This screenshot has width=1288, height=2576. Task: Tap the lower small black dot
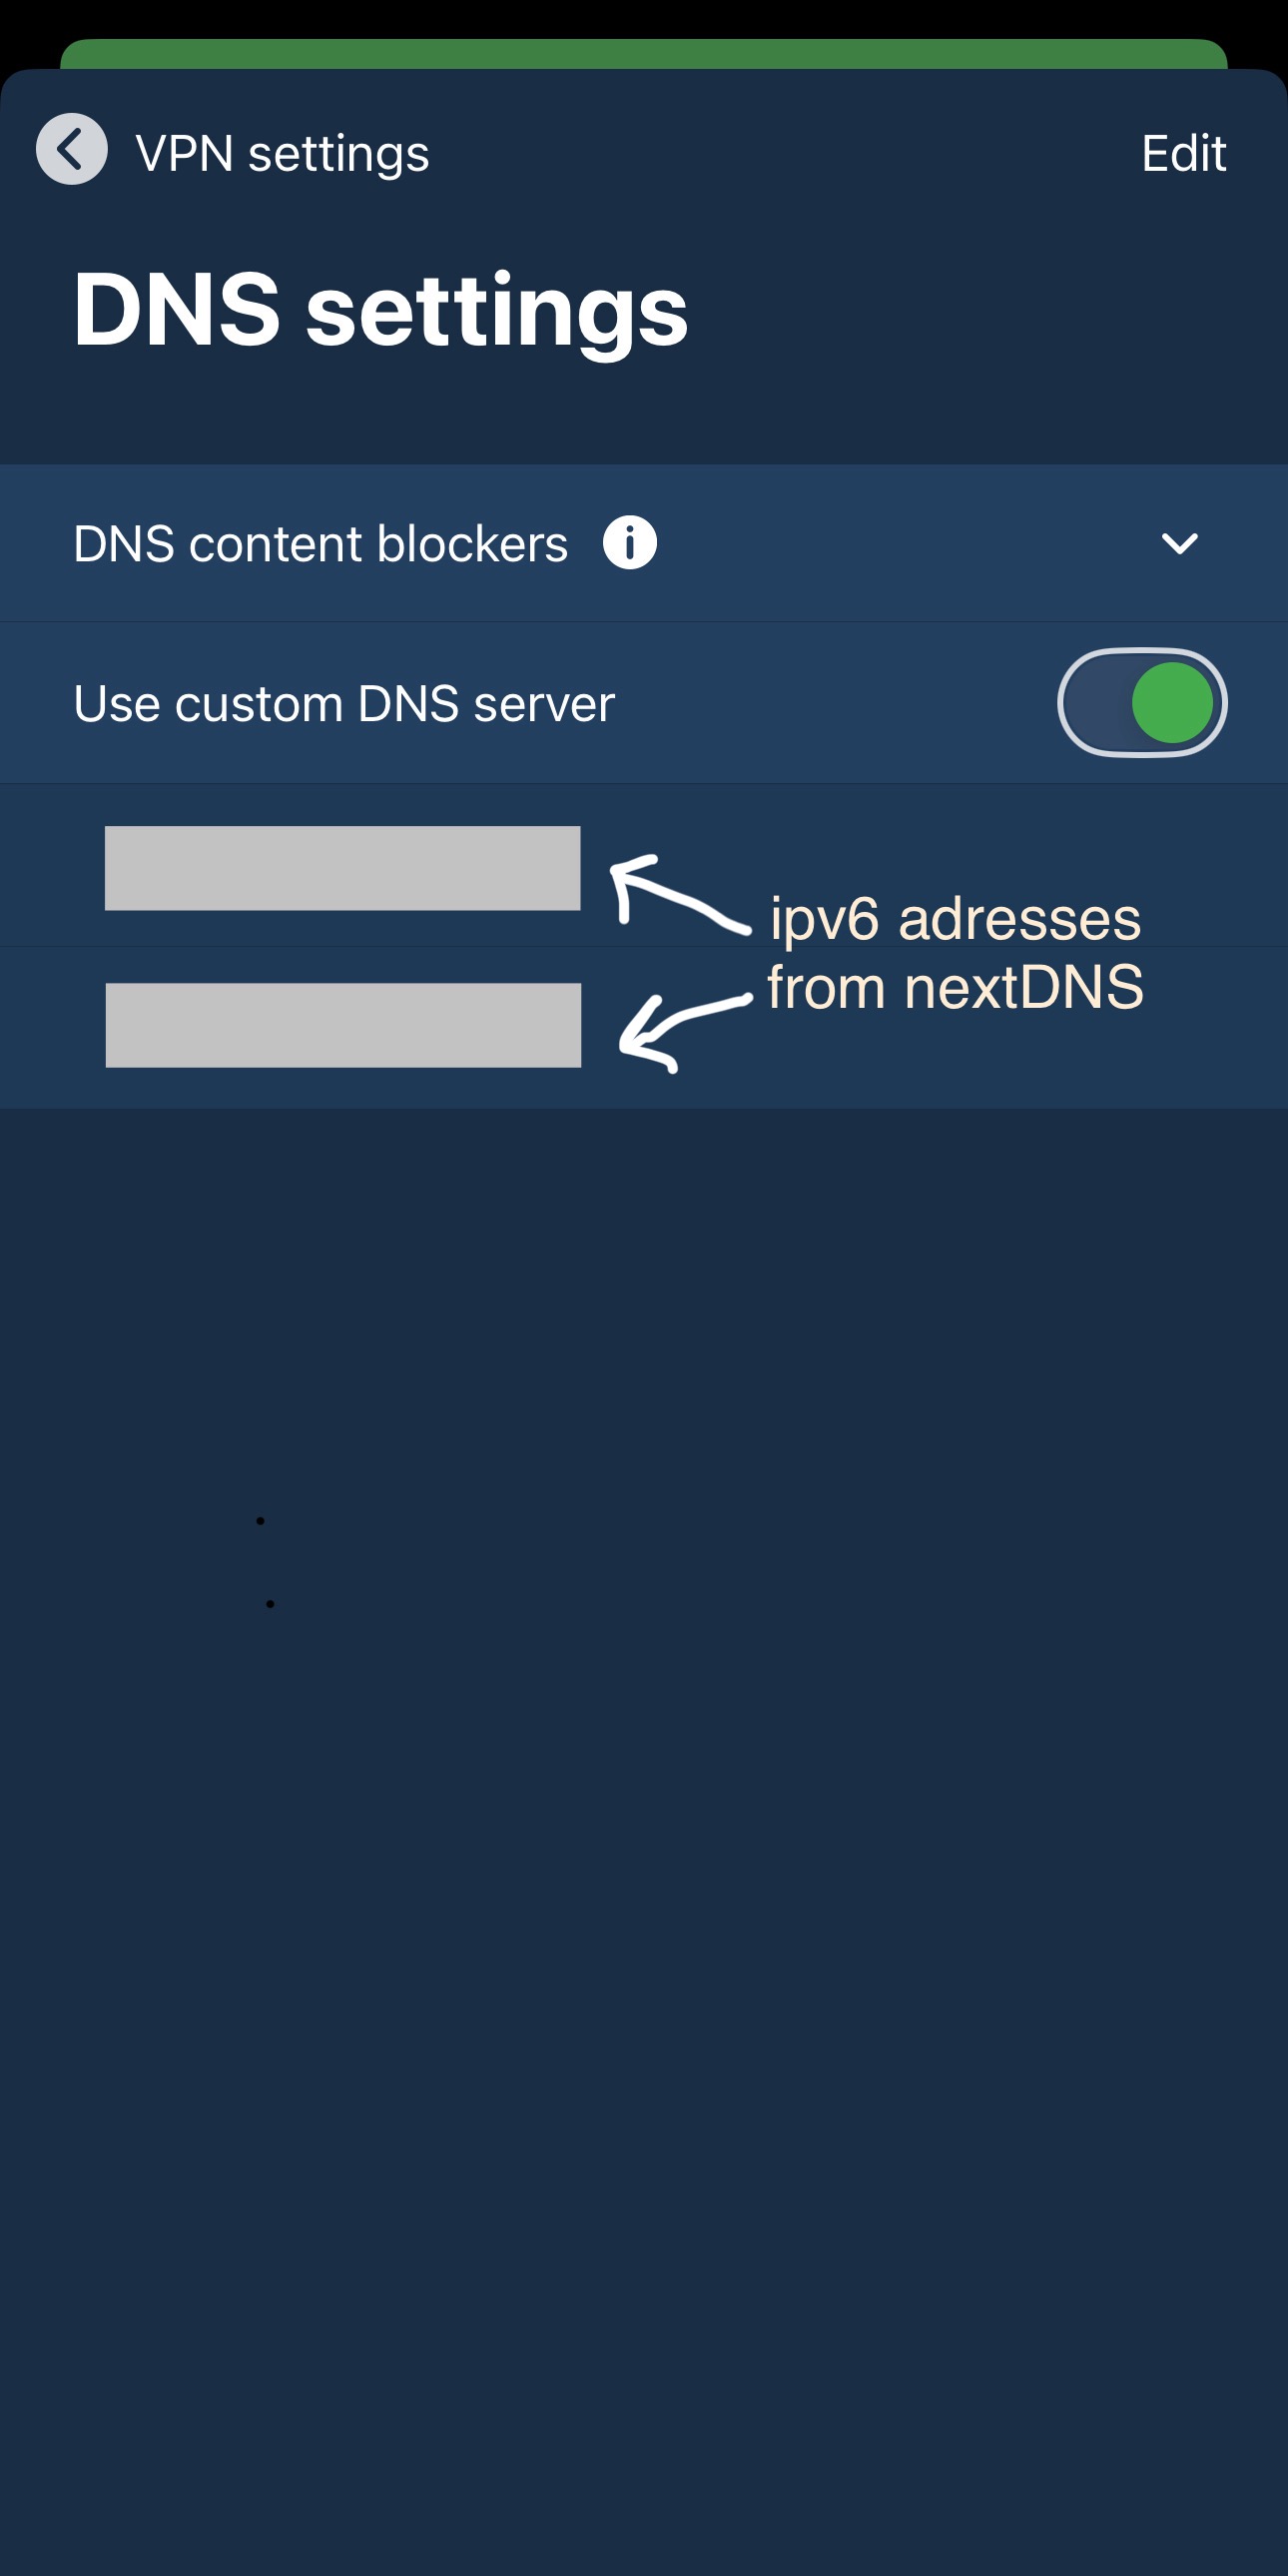tap(270, 1604)
